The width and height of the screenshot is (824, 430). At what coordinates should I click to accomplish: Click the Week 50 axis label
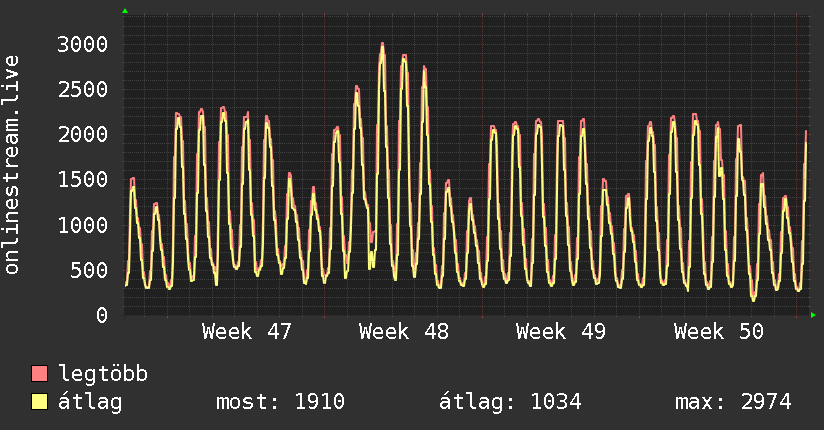click(x=718, y=332)
